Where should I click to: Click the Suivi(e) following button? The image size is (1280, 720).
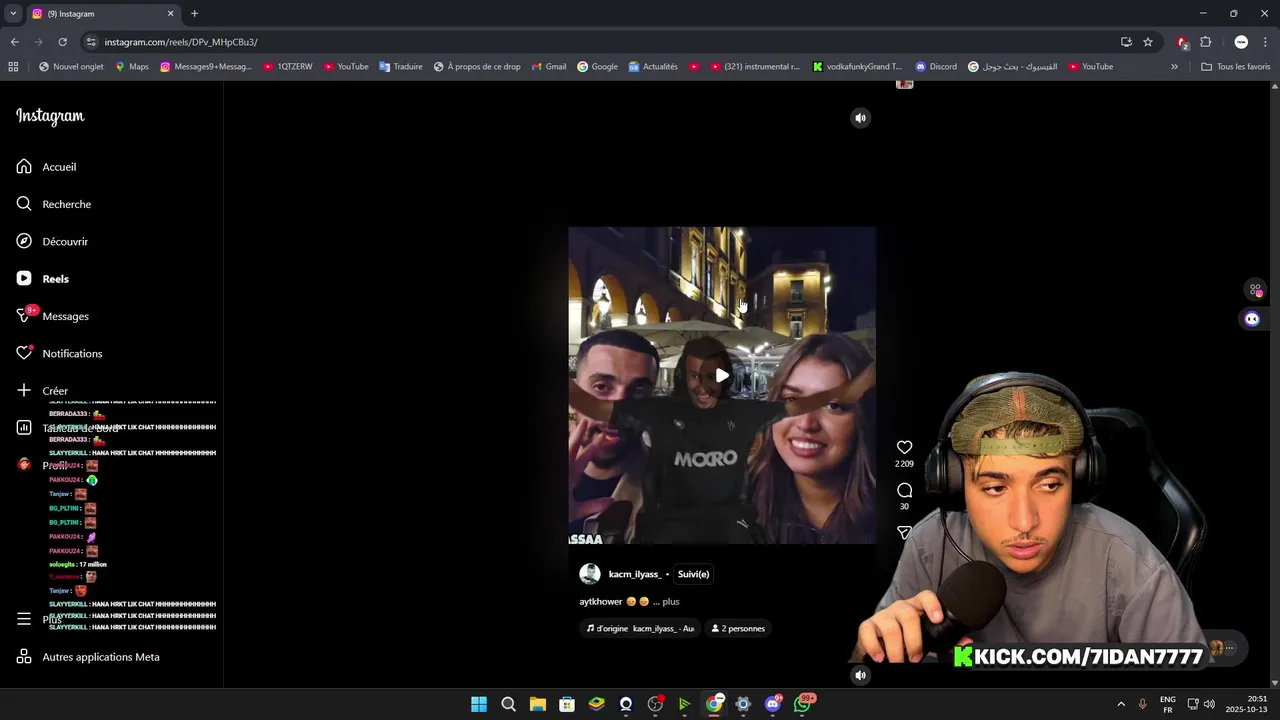pos(693,574)
